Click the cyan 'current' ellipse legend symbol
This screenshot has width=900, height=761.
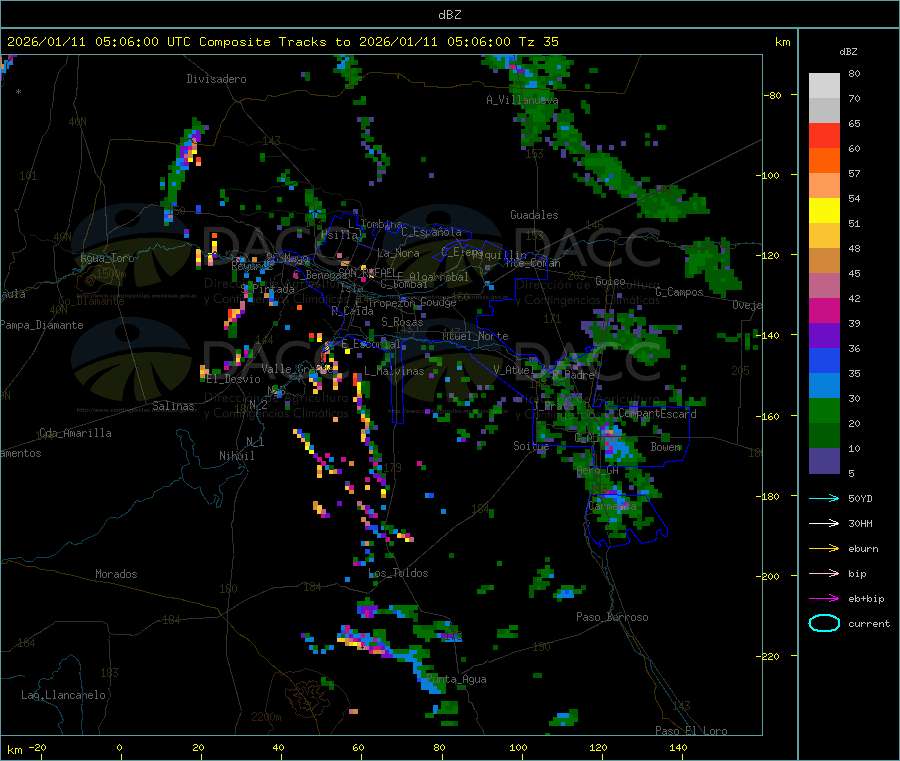pos(824,623)
